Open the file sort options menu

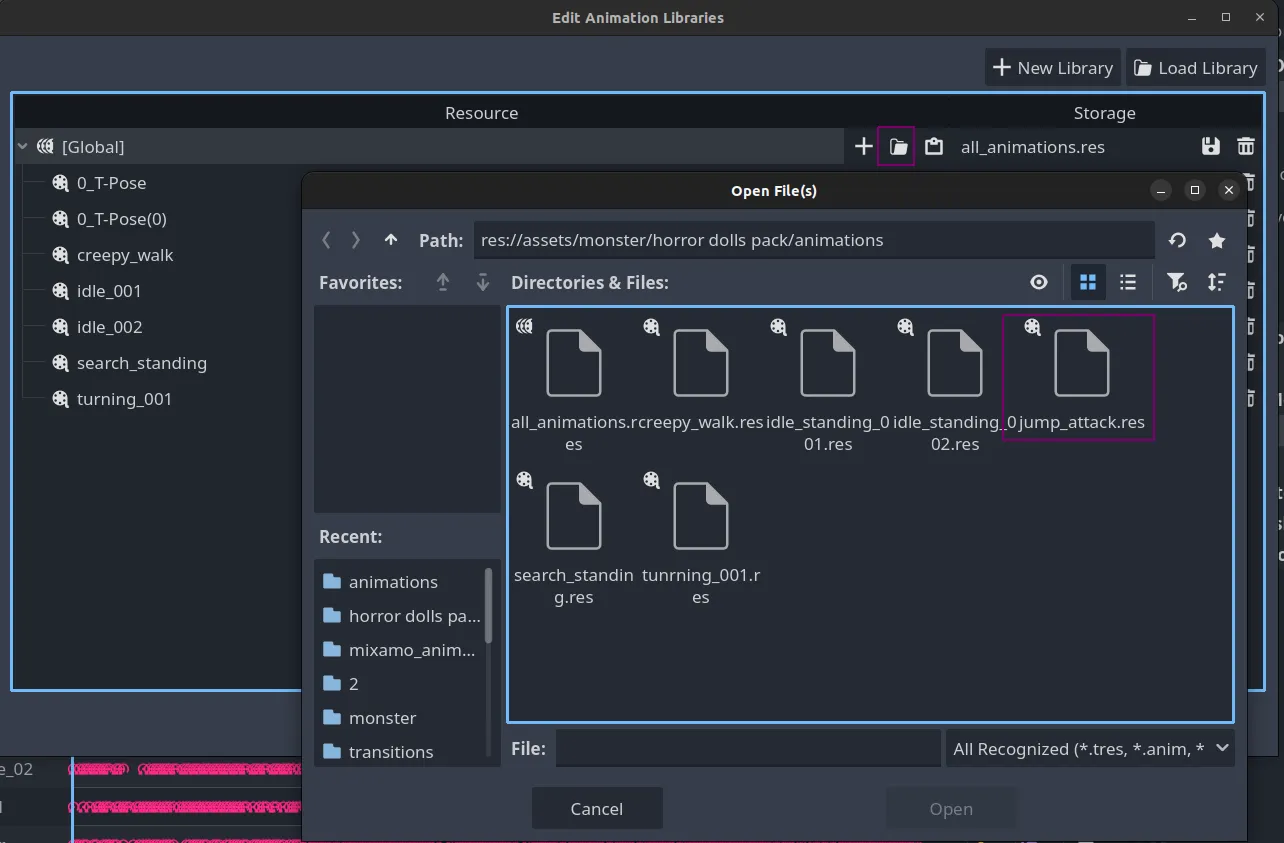pyautogui.click(x=1216, y=282)
